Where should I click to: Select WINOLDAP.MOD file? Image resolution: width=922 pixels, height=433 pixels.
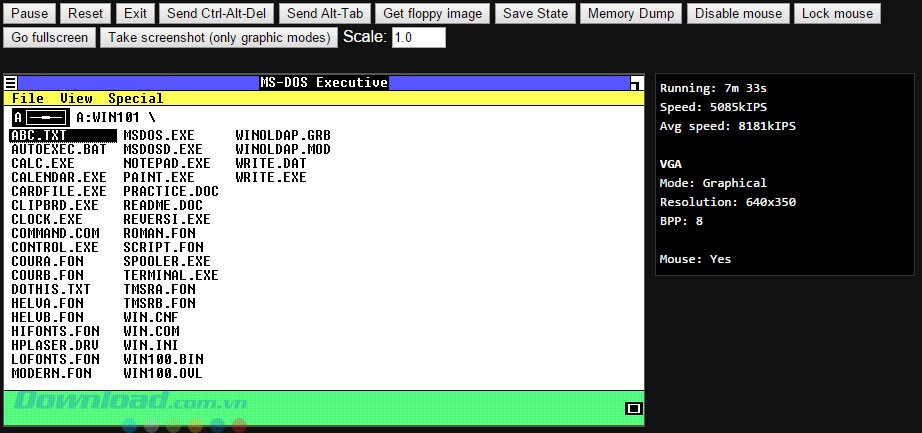(x=283, y=149)
